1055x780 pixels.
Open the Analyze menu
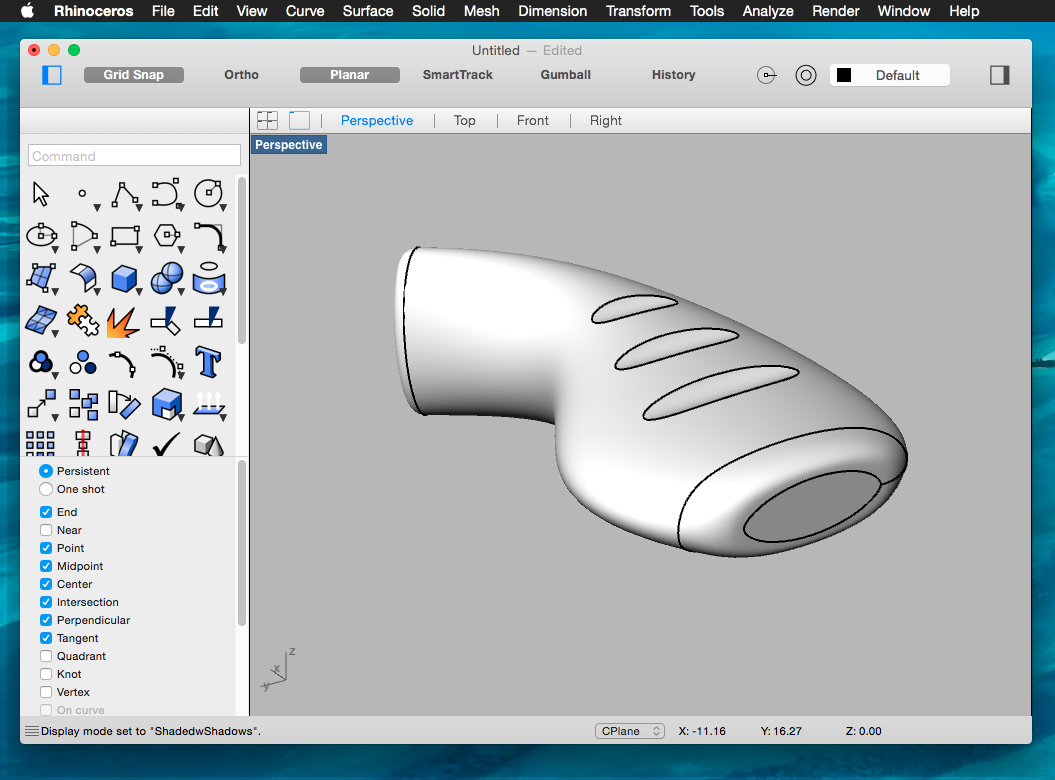768,11
